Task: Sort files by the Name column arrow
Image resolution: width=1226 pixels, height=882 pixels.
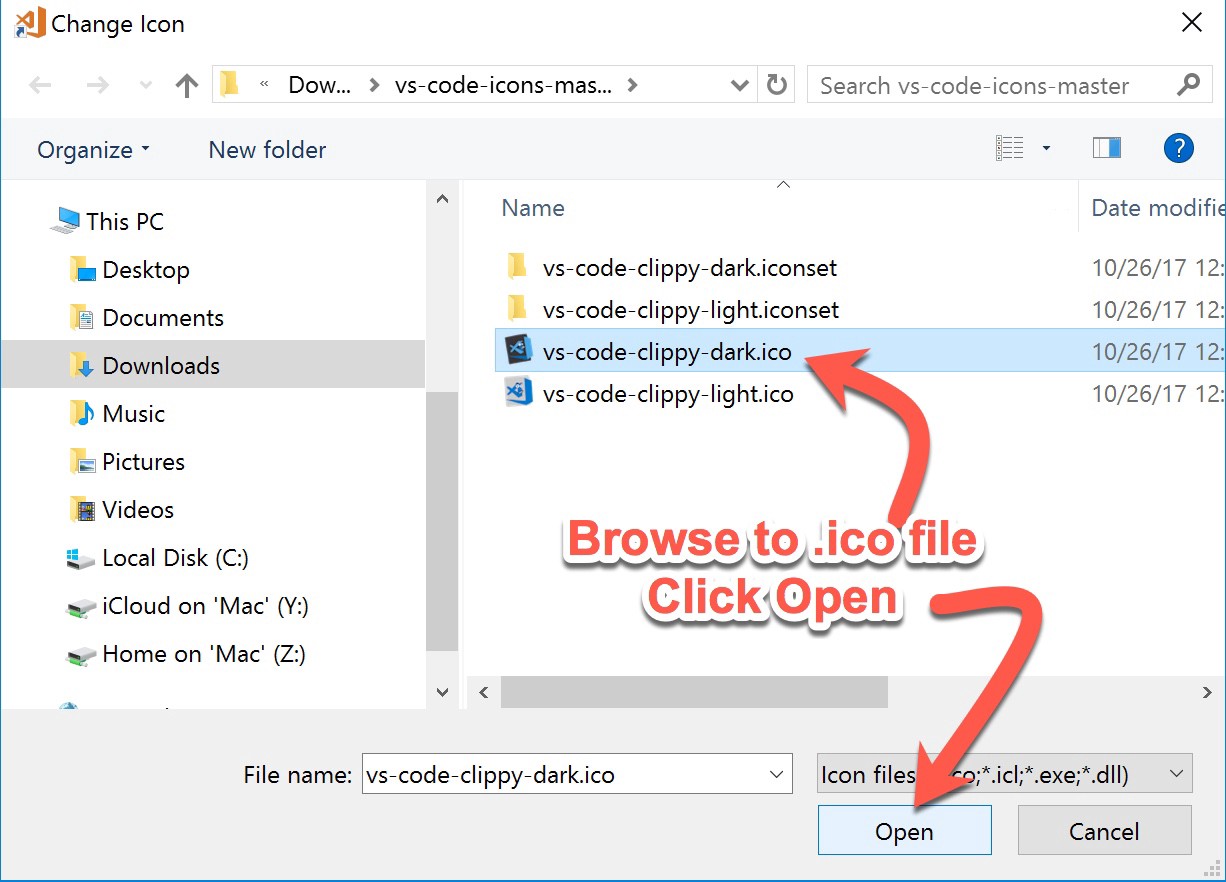Action: (x=784, y=184)
